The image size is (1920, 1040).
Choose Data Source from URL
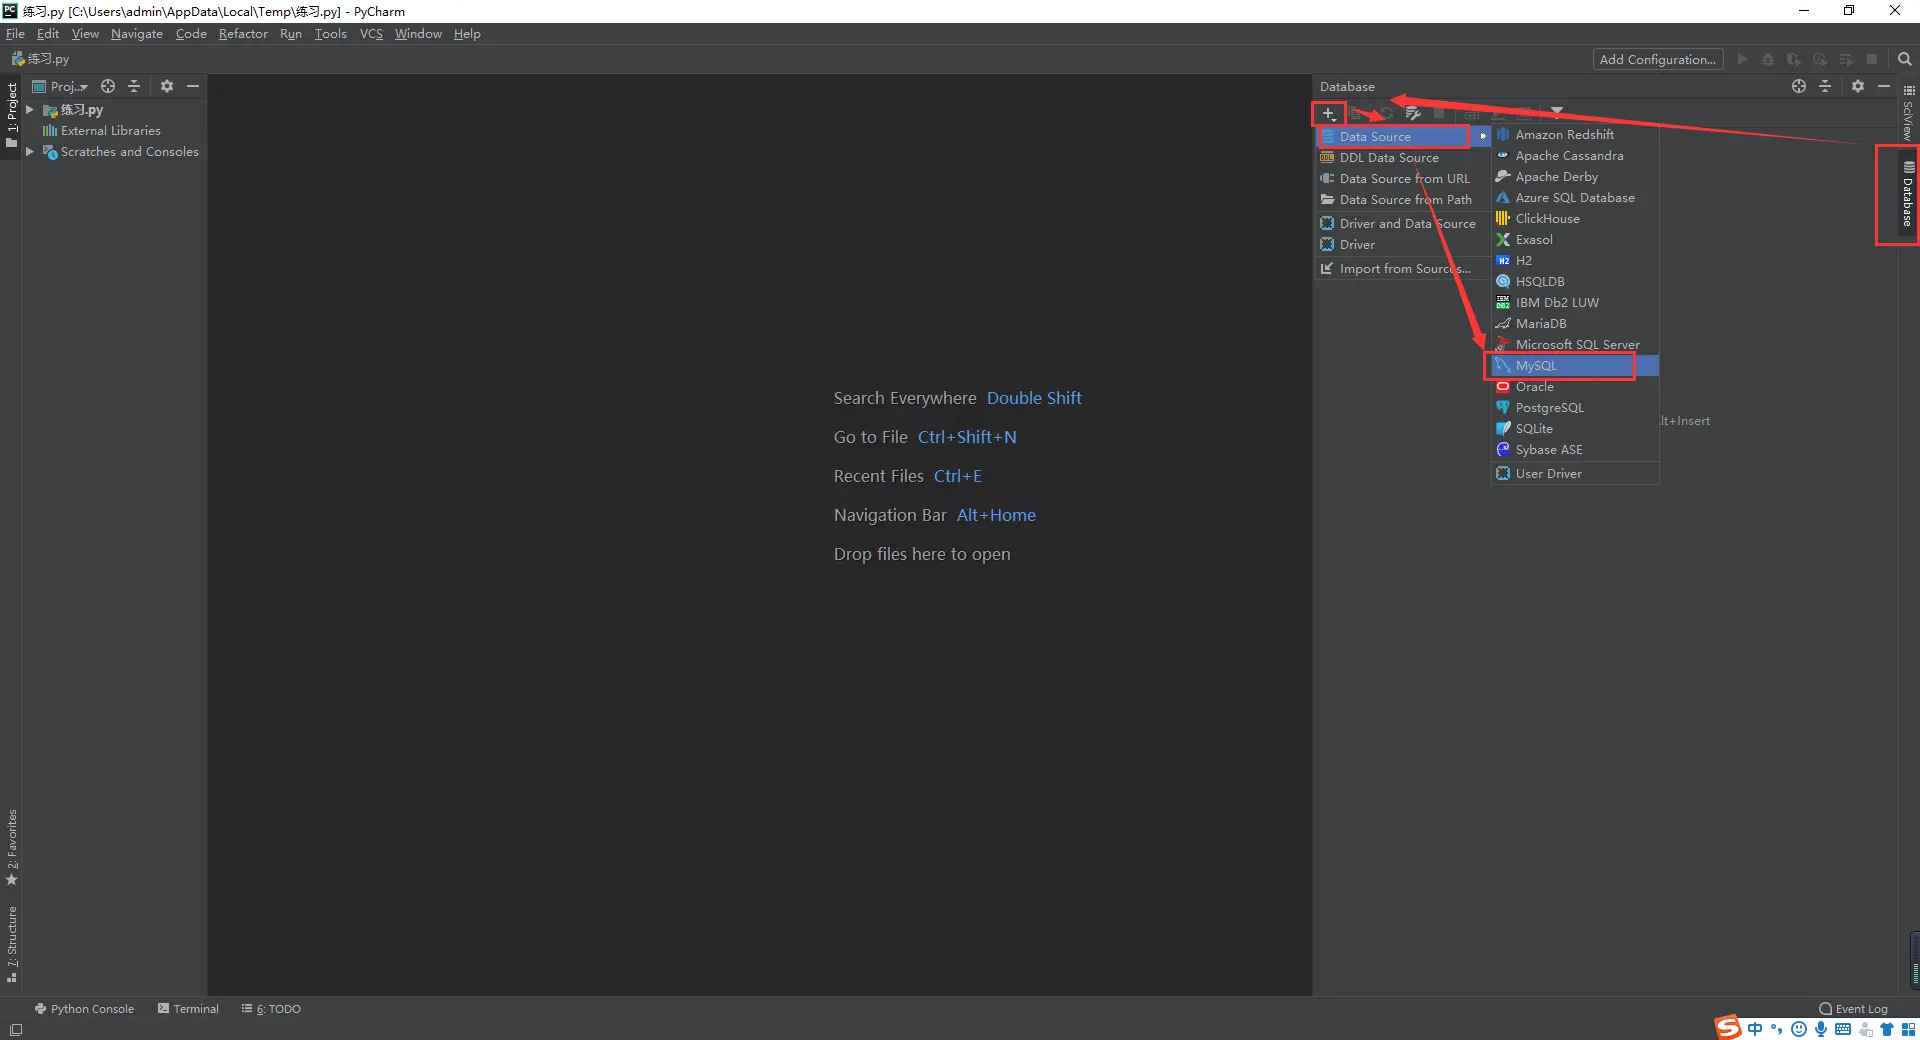click(x=1404, y=179)
